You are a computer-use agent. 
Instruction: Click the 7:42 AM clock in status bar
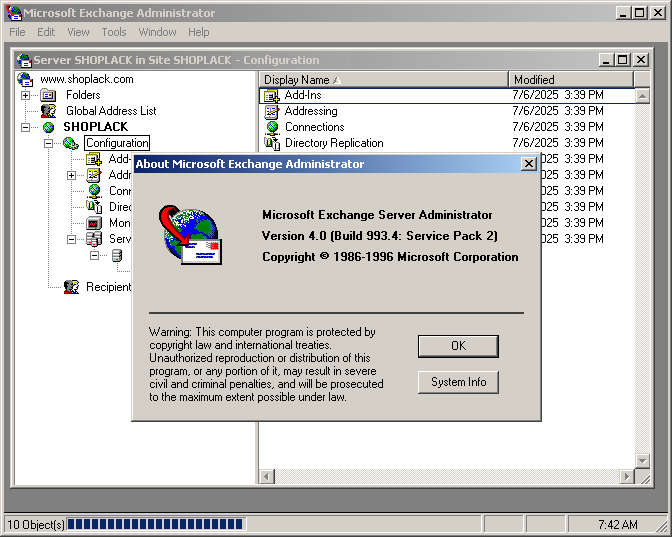pyautogui.click(x=618, y=525)
